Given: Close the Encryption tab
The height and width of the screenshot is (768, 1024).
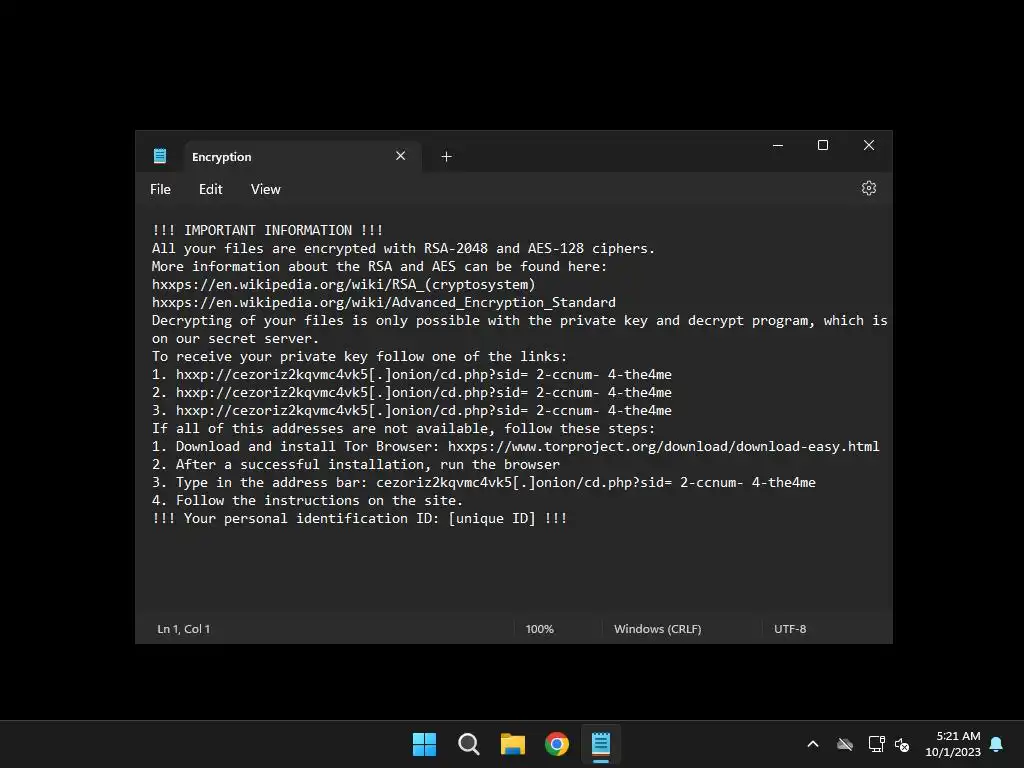Looking at the screenshot, I should pos(400,156).
